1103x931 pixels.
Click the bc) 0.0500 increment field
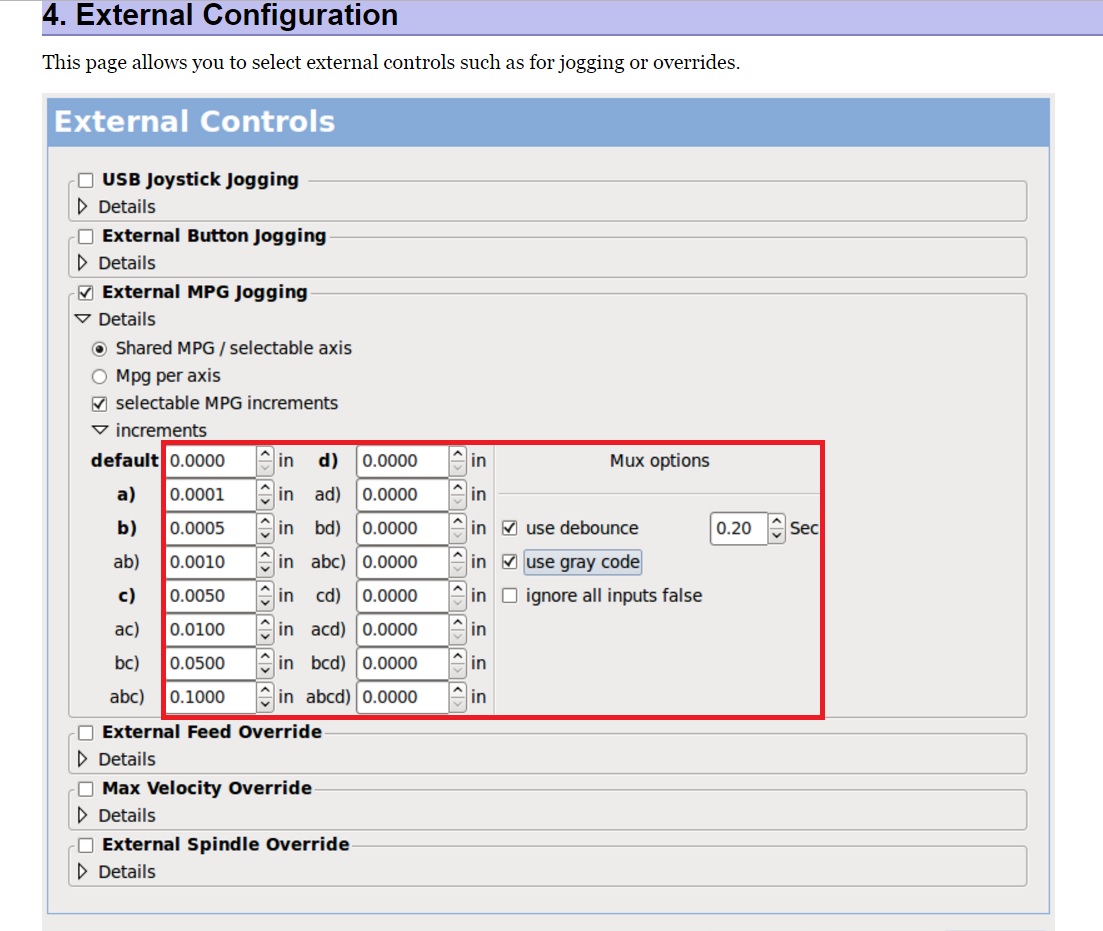coord(210,663)
